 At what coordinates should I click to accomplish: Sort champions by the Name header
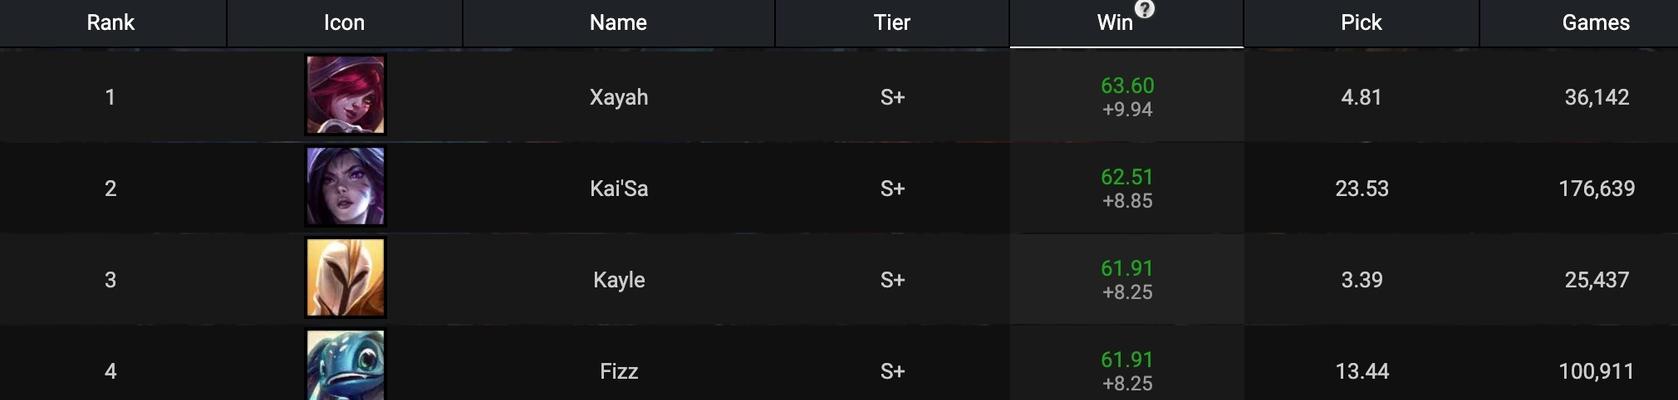[x=618, y=23]
